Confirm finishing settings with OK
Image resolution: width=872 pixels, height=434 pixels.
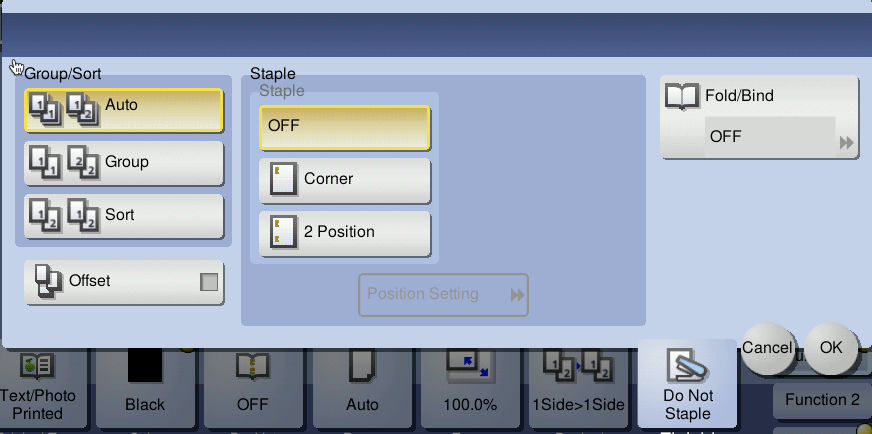tap(831, 347)
